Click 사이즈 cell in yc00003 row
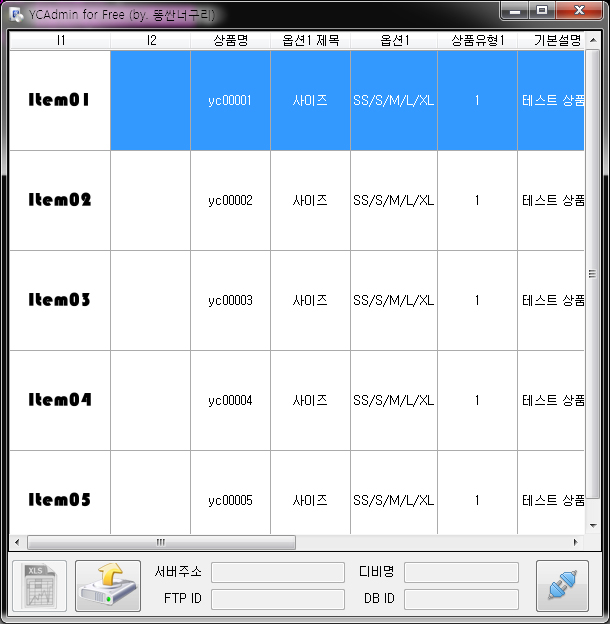Viewport: 610px width, 624px height. tap(310, 300)
